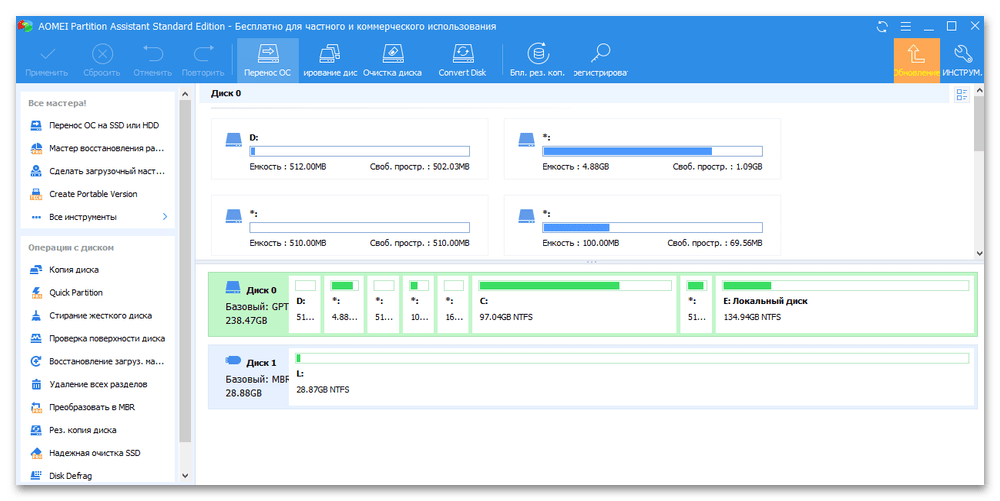The image size is (1000, 501).
Task: Select E: Локальный диск partition block
Action: point(846,305)
